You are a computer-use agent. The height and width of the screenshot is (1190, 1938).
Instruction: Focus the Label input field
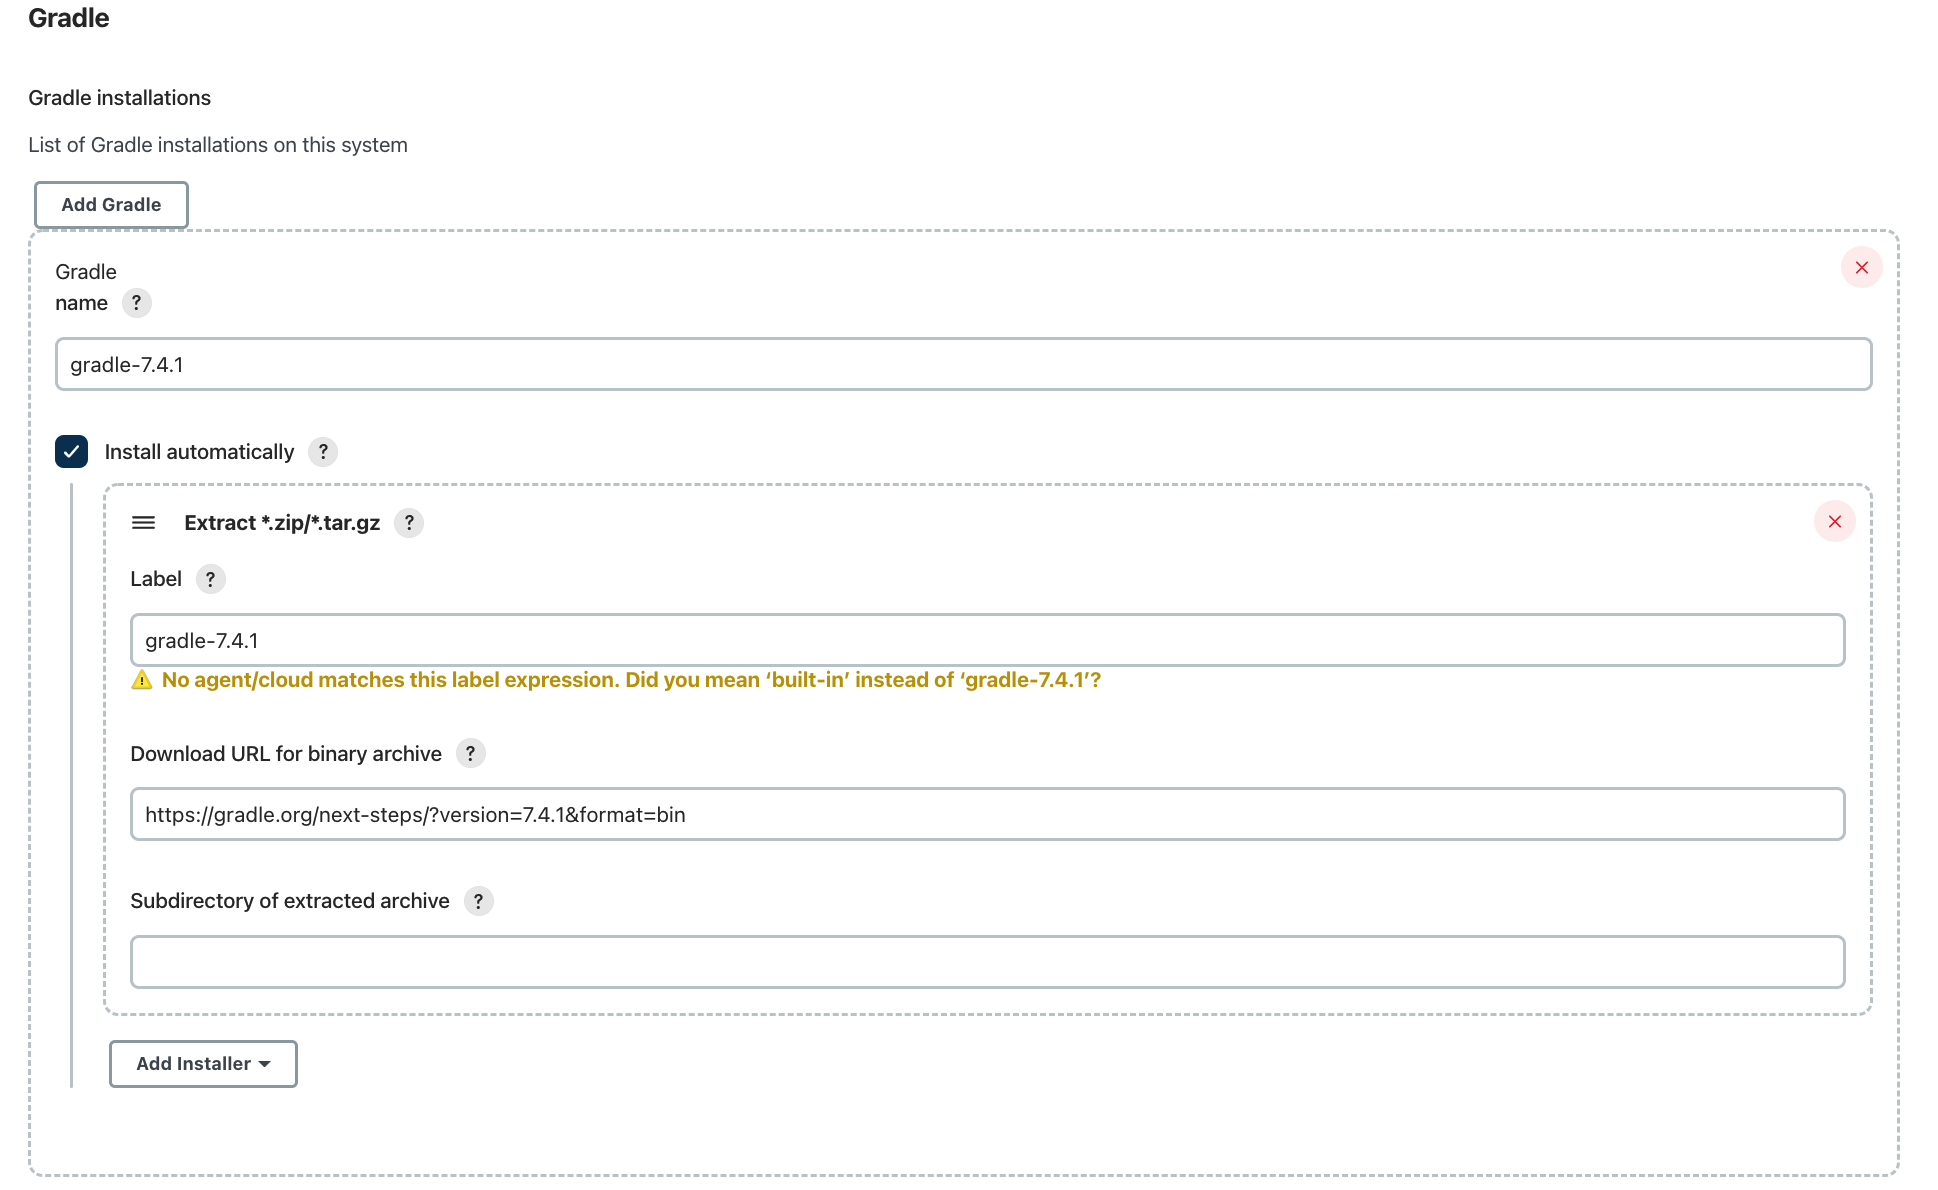pyautogui.click(x=987, y=640)
